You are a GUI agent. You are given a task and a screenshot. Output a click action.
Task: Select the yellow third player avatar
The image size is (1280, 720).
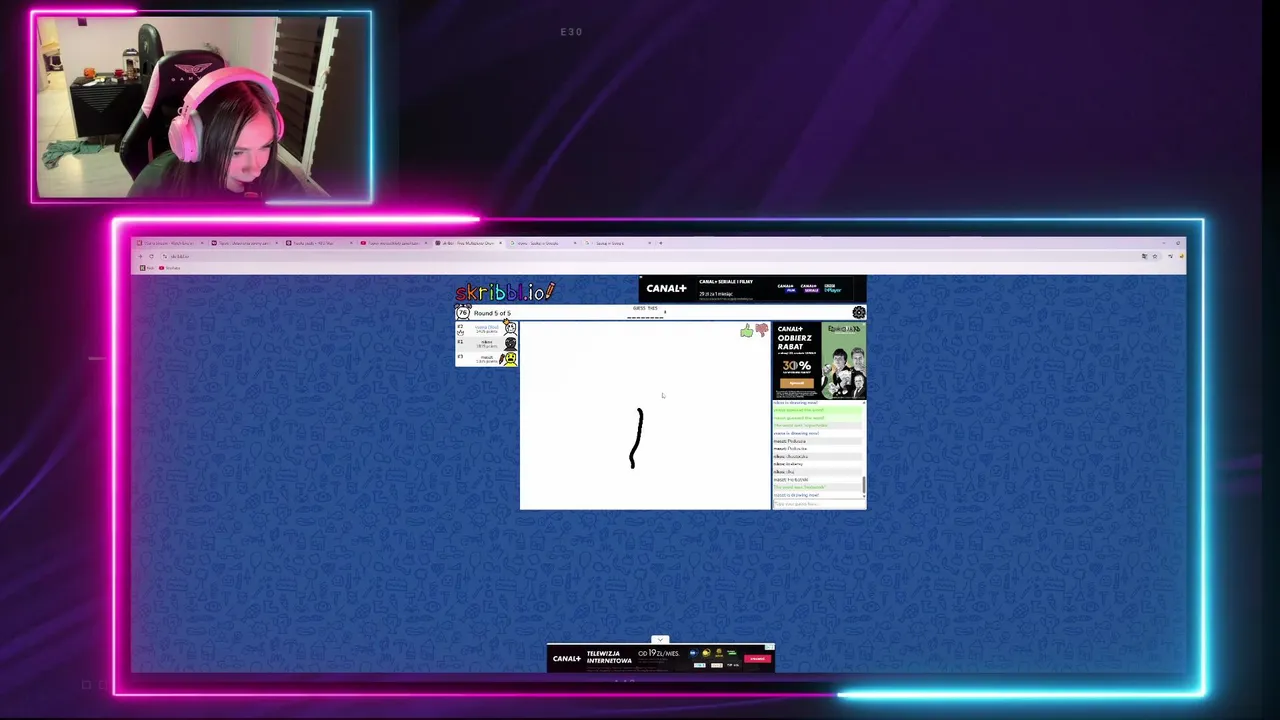(510, 359)
